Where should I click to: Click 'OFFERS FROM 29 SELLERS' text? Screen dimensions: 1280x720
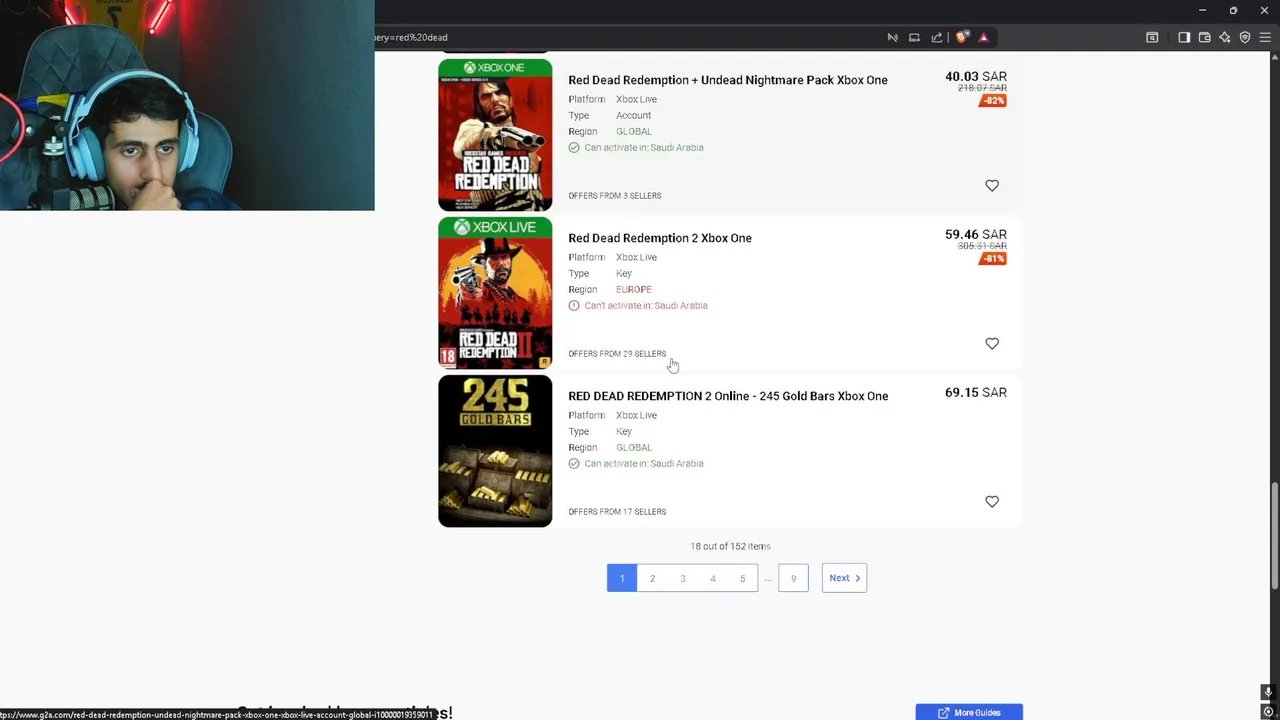tap(617, 354)
